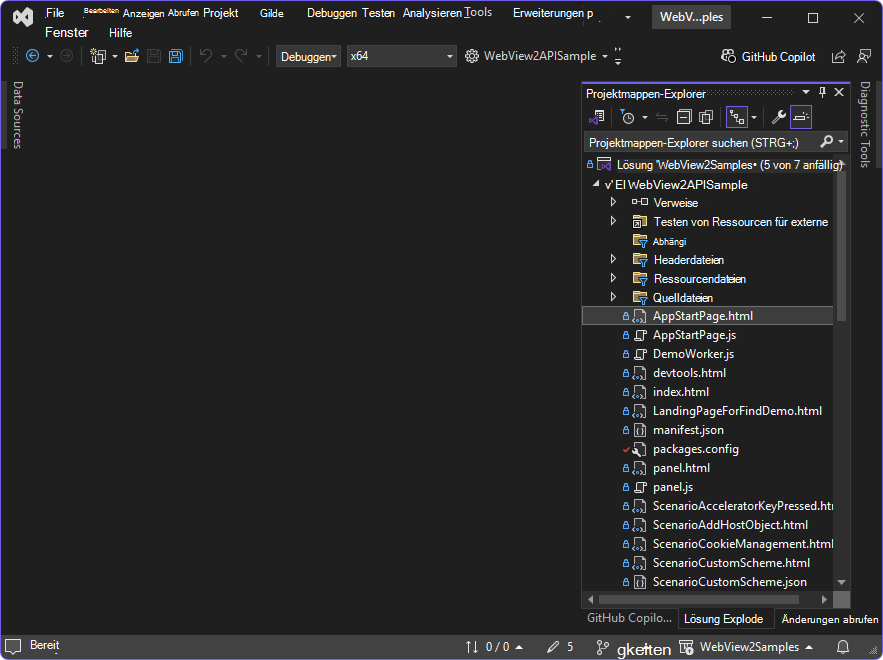Click the open folder toolbar icon
The height and width of the screenshot is (660, 883).
pos(131,56)
